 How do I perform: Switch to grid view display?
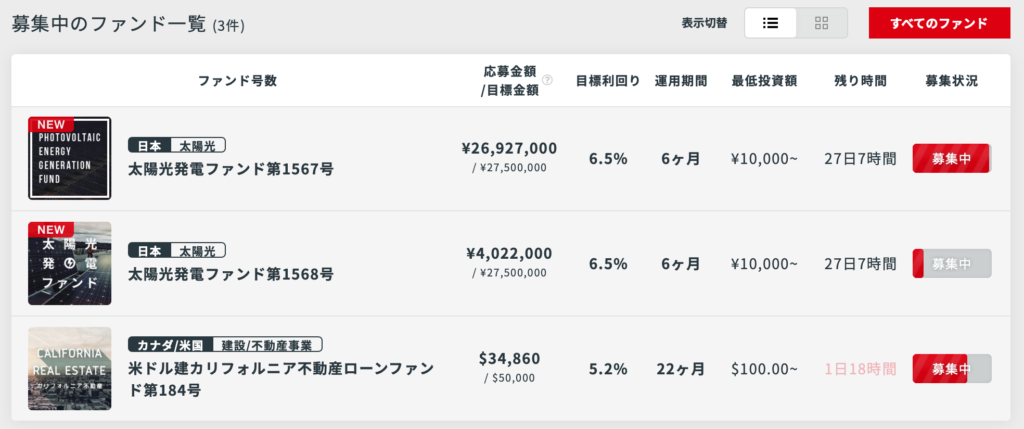pyautogui.click(x=822, y=23)
